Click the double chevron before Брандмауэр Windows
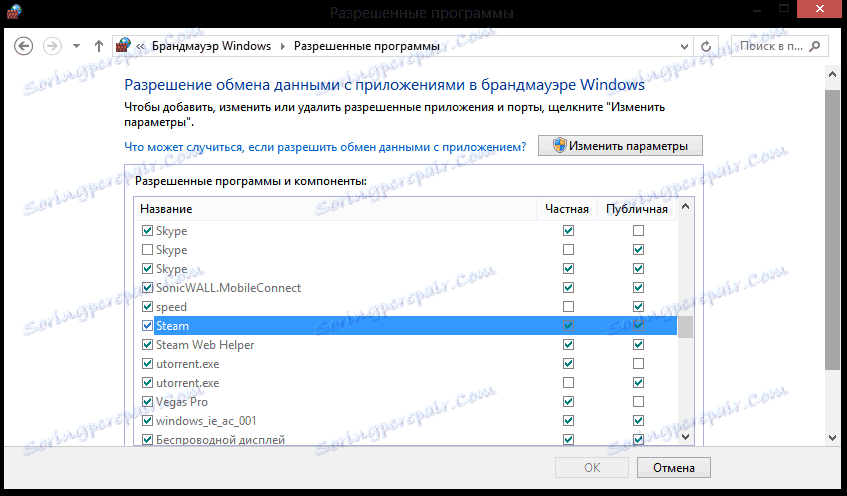This screenshot has height=496, width=847. [140, 46]
